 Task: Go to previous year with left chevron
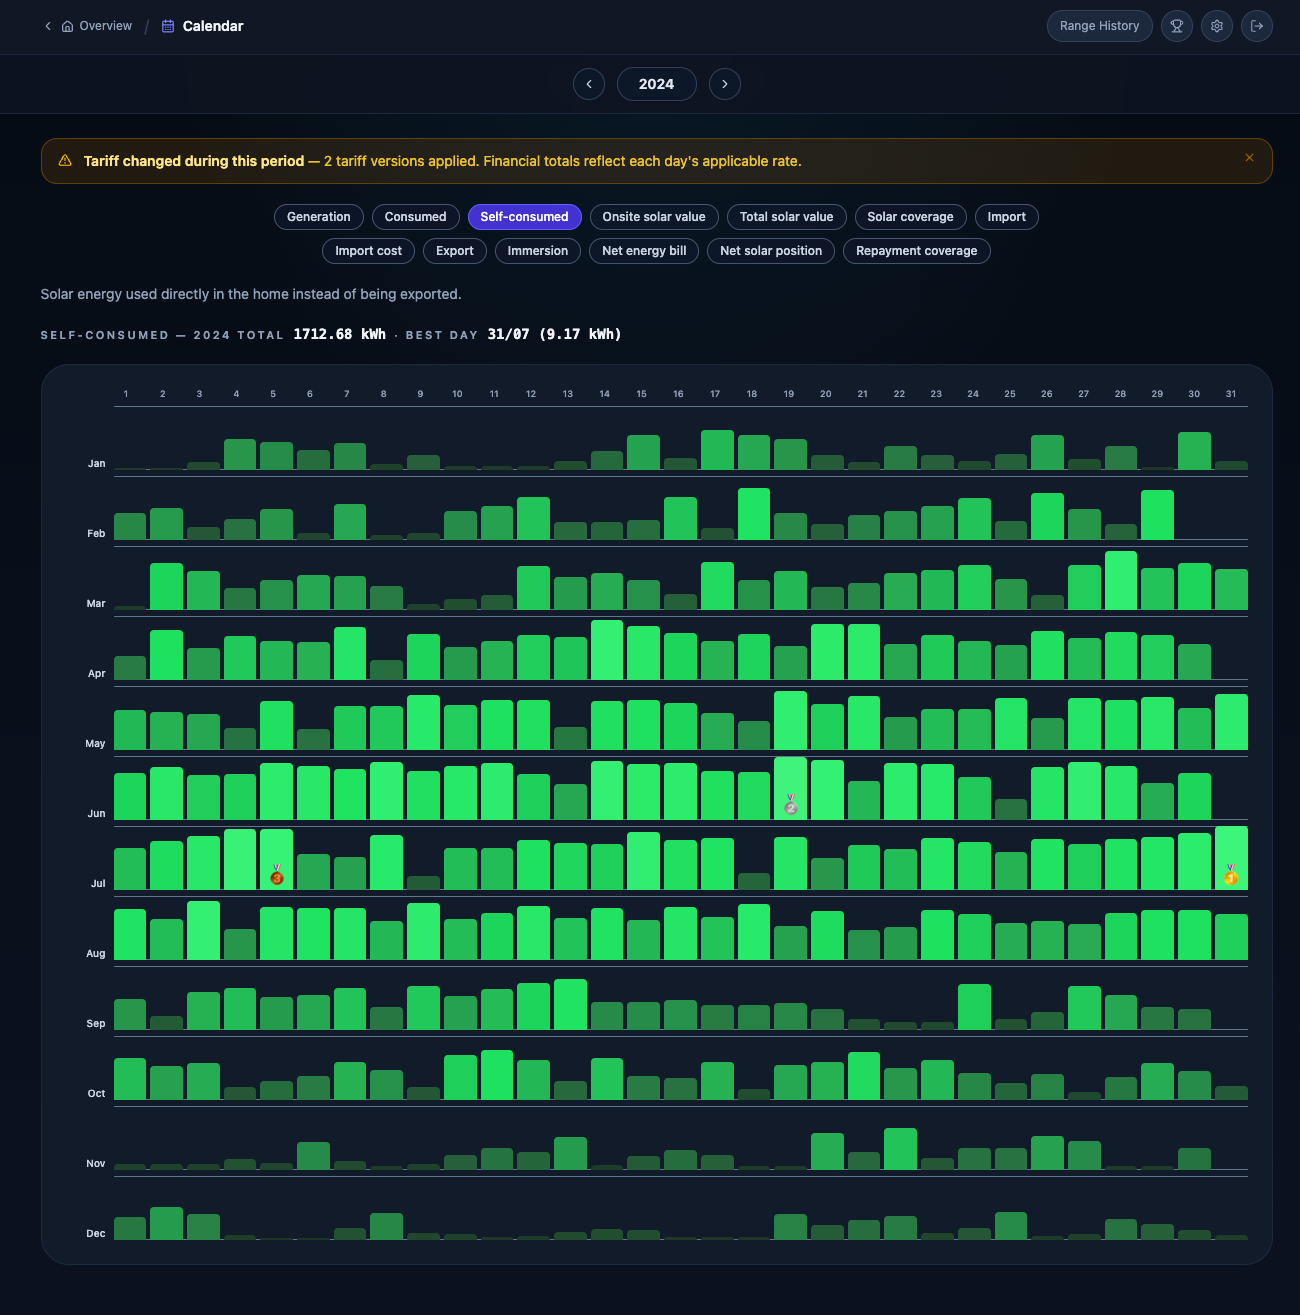pos(589,84)
